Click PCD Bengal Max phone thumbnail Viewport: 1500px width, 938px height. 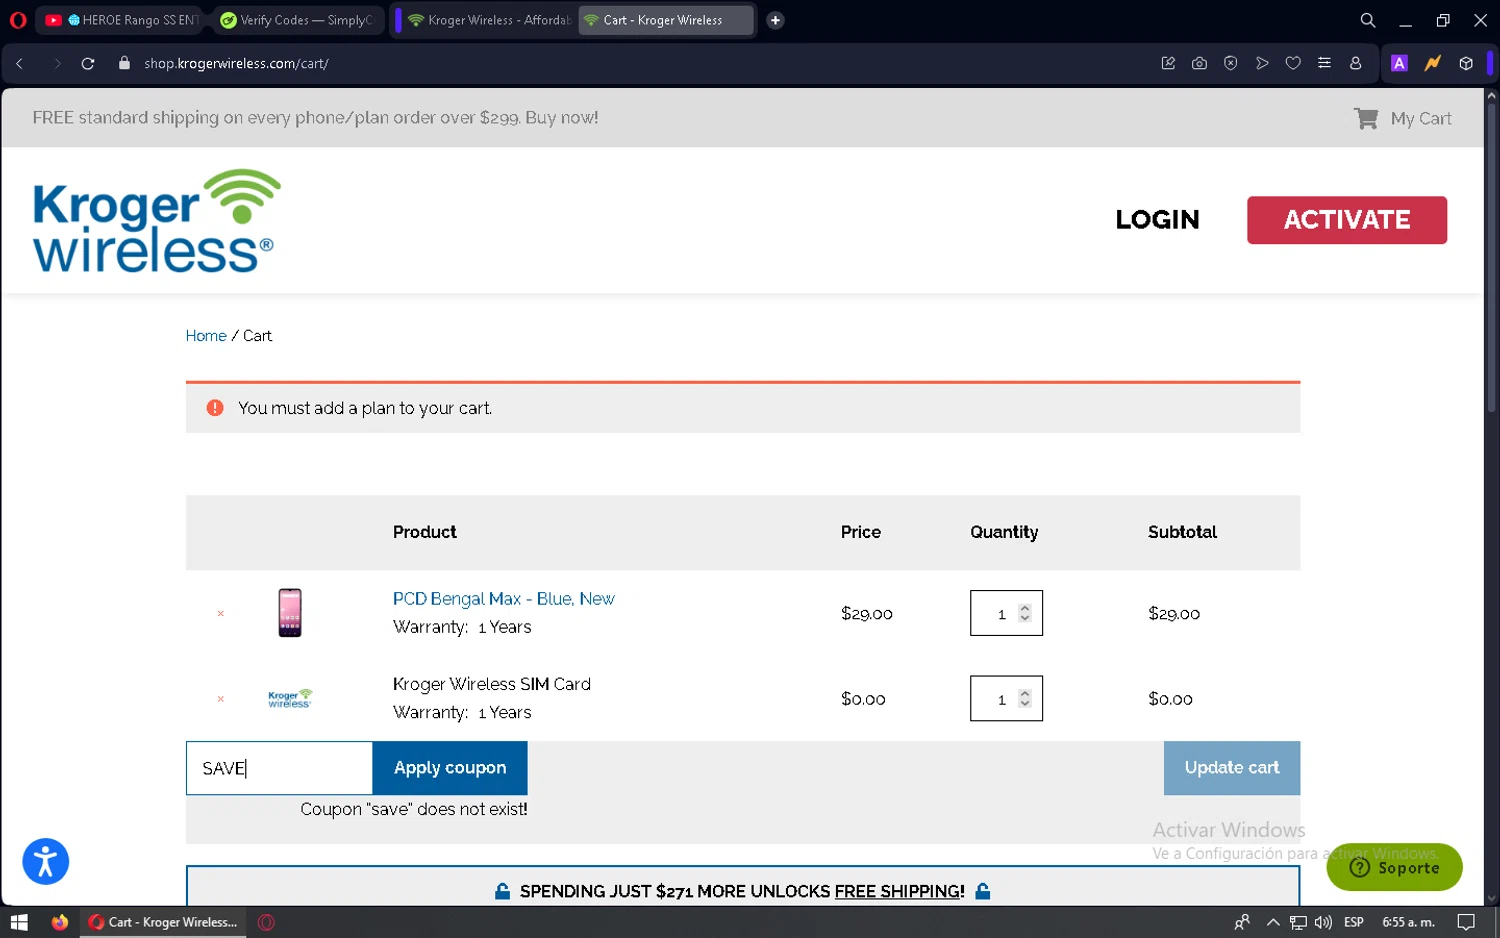click(290, 613)
